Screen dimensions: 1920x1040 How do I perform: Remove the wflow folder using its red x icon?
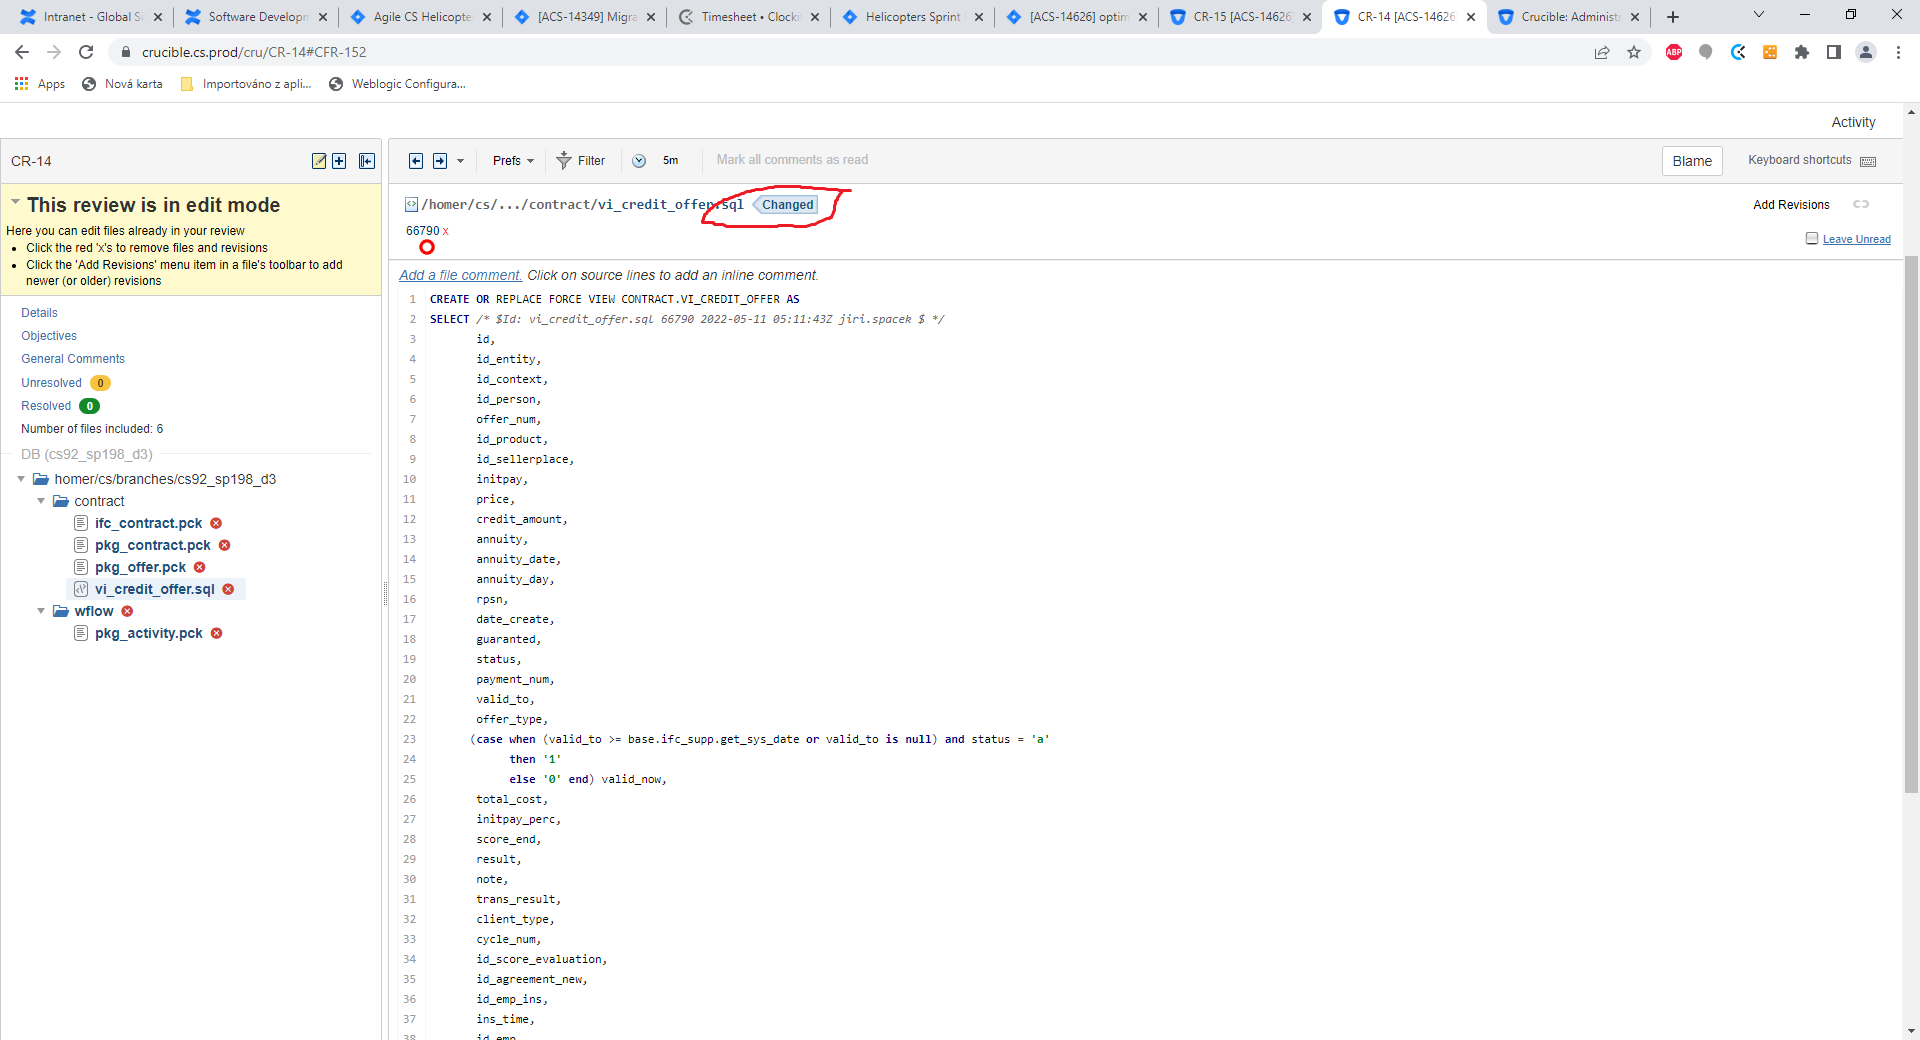[x=127, y=611]
